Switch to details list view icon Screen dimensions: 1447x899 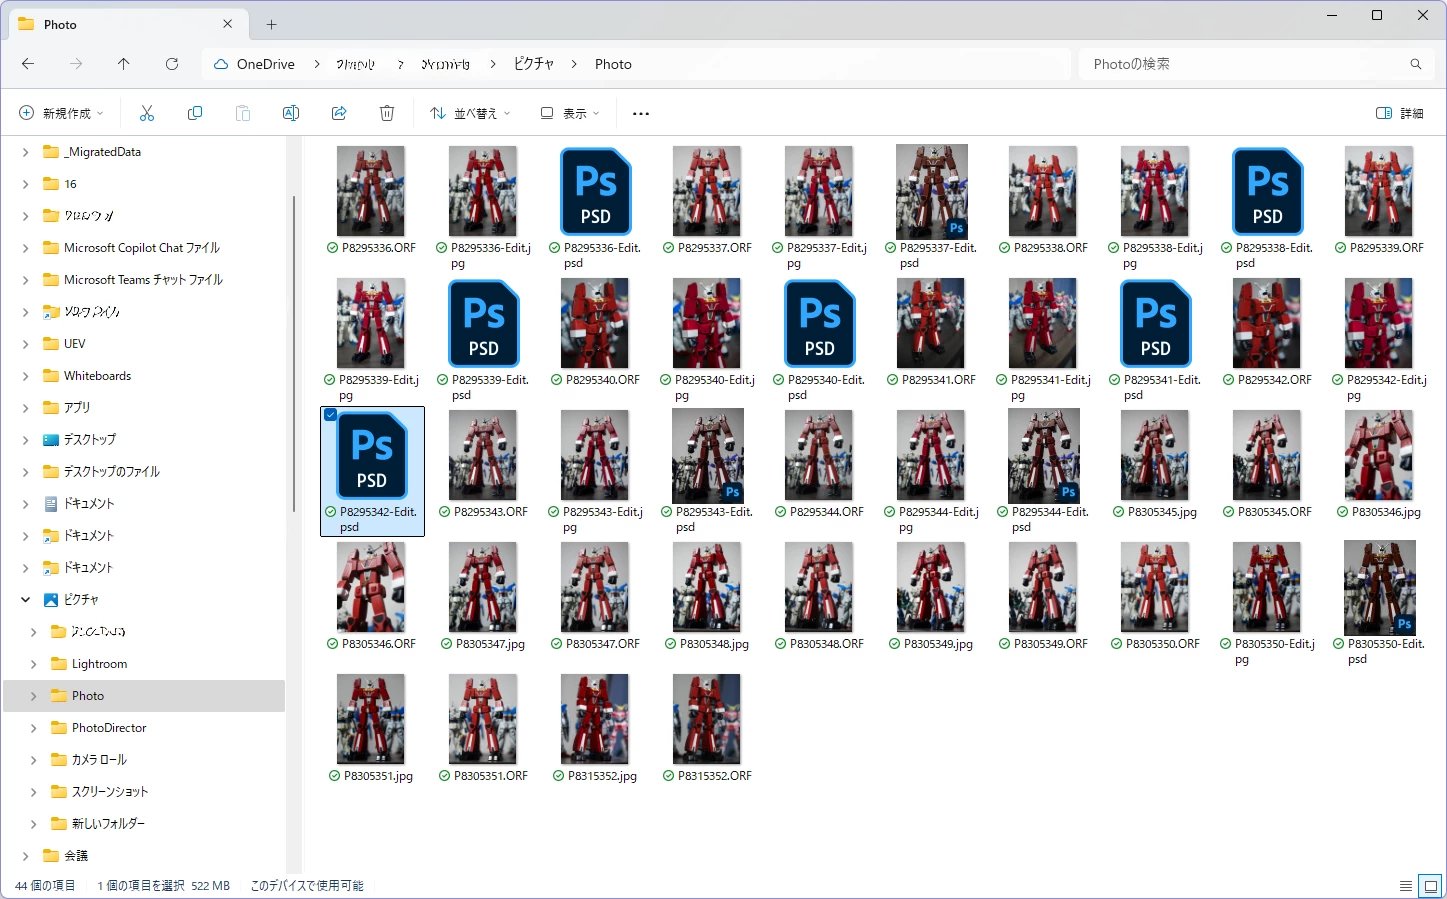pyautogui.click(x=1406, y=886)
